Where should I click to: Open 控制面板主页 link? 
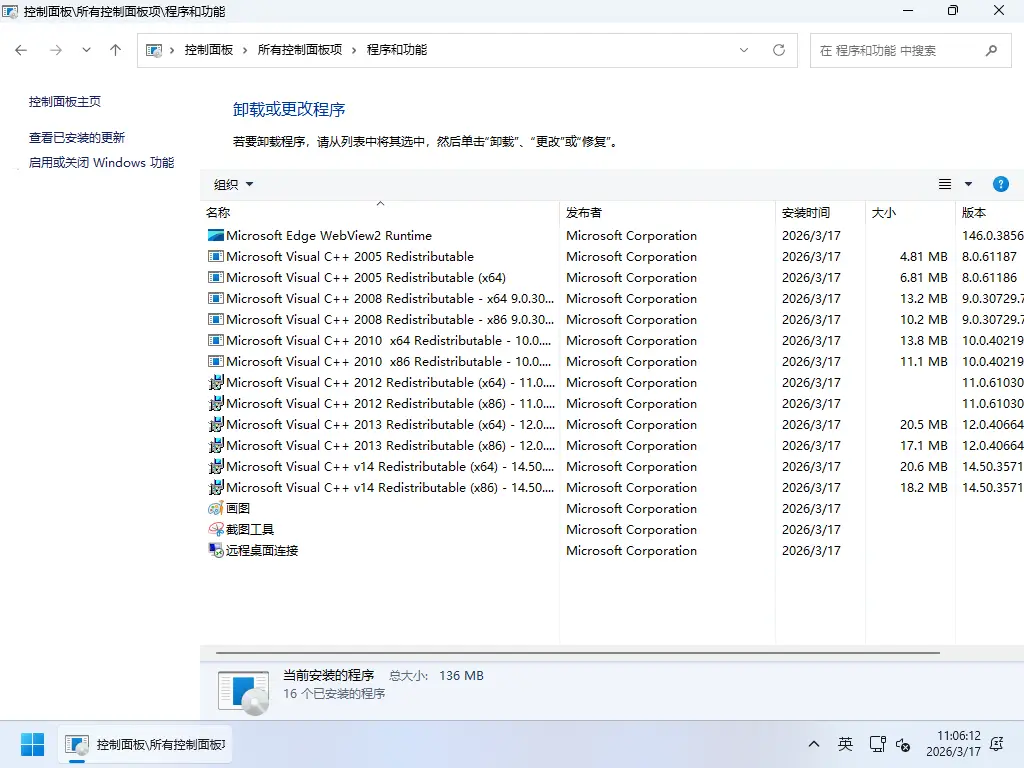coord(65,102)
